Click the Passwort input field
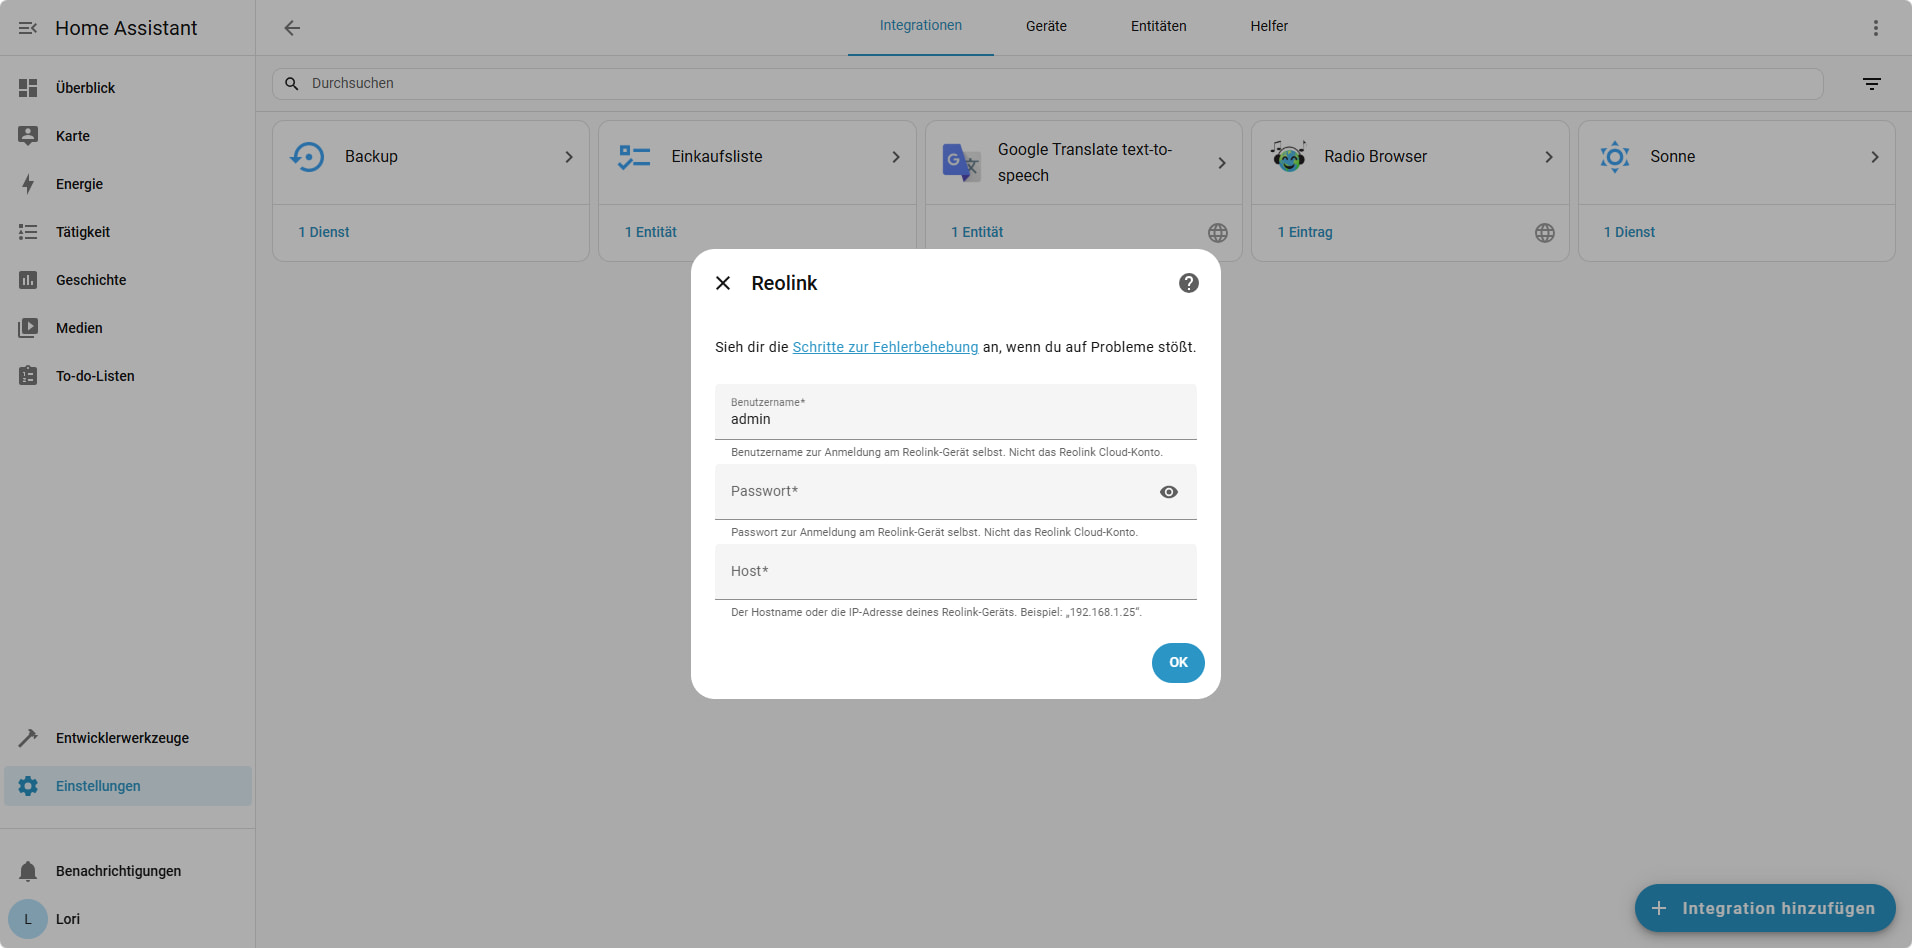Screen dimensions: 1912x948 pyautogui.click(x=956, y=492)
